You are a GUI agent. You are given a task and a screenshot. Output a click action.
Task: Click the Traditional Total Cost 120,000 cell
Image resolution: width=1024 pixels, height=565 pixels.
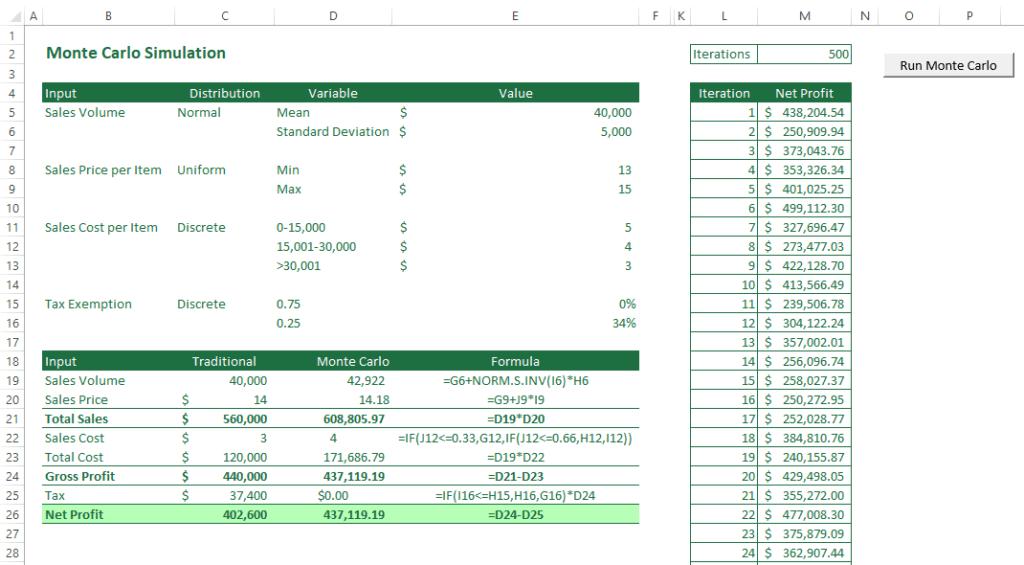(x=225, y=457)
